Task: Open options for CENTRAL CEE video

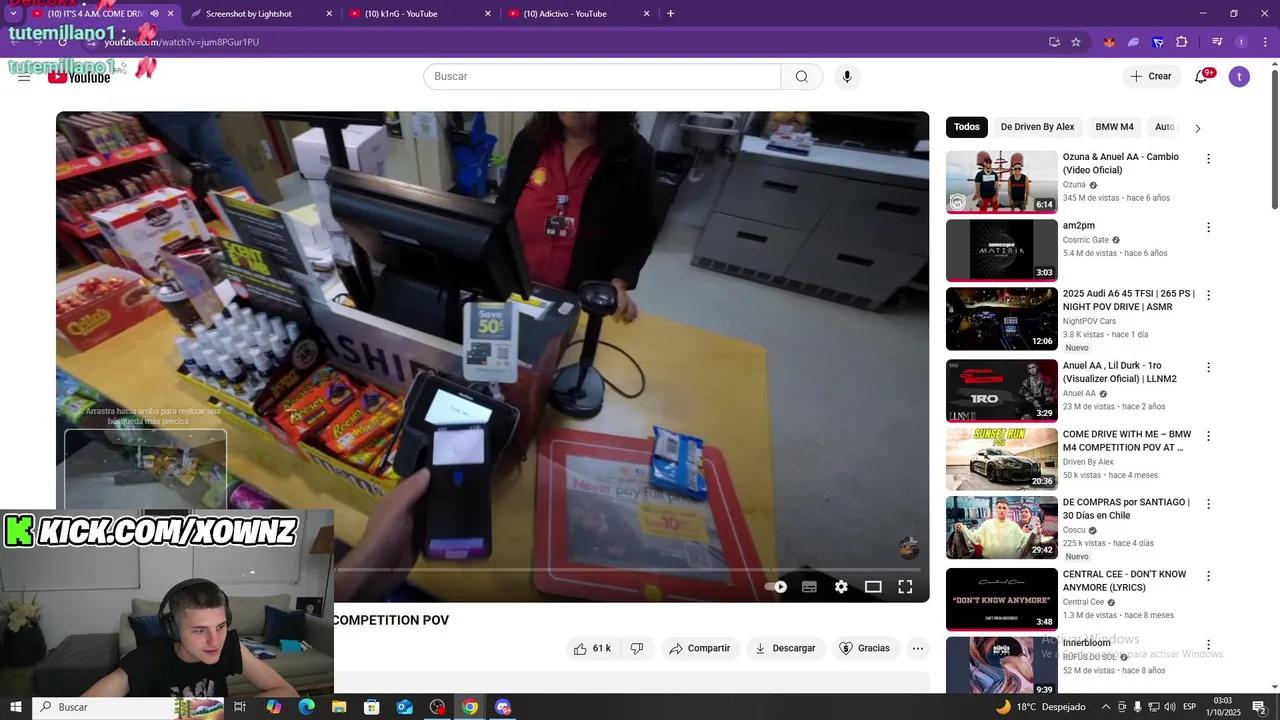Action: (1208, 576)
